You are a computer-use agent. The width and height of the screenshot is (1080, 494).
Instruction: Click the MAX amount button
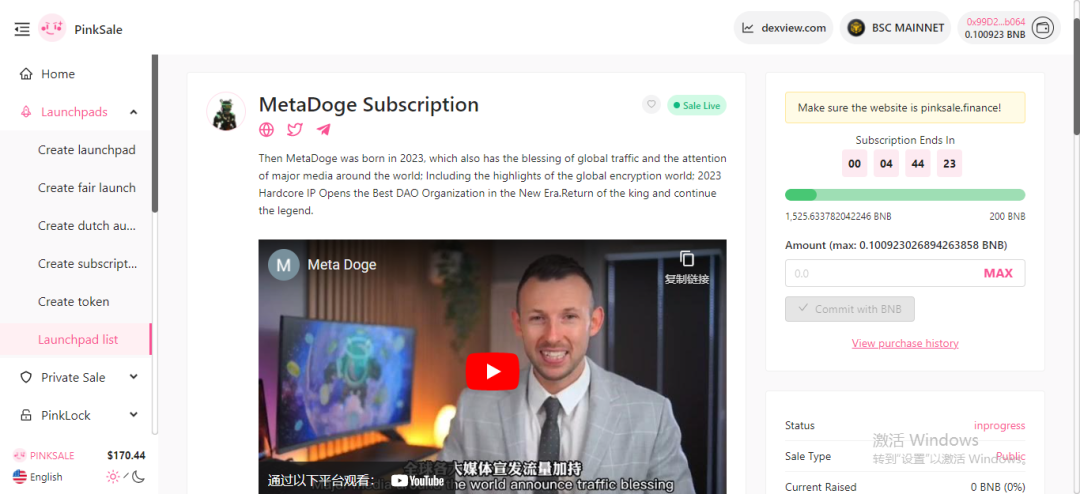click(x=998, y=273)
